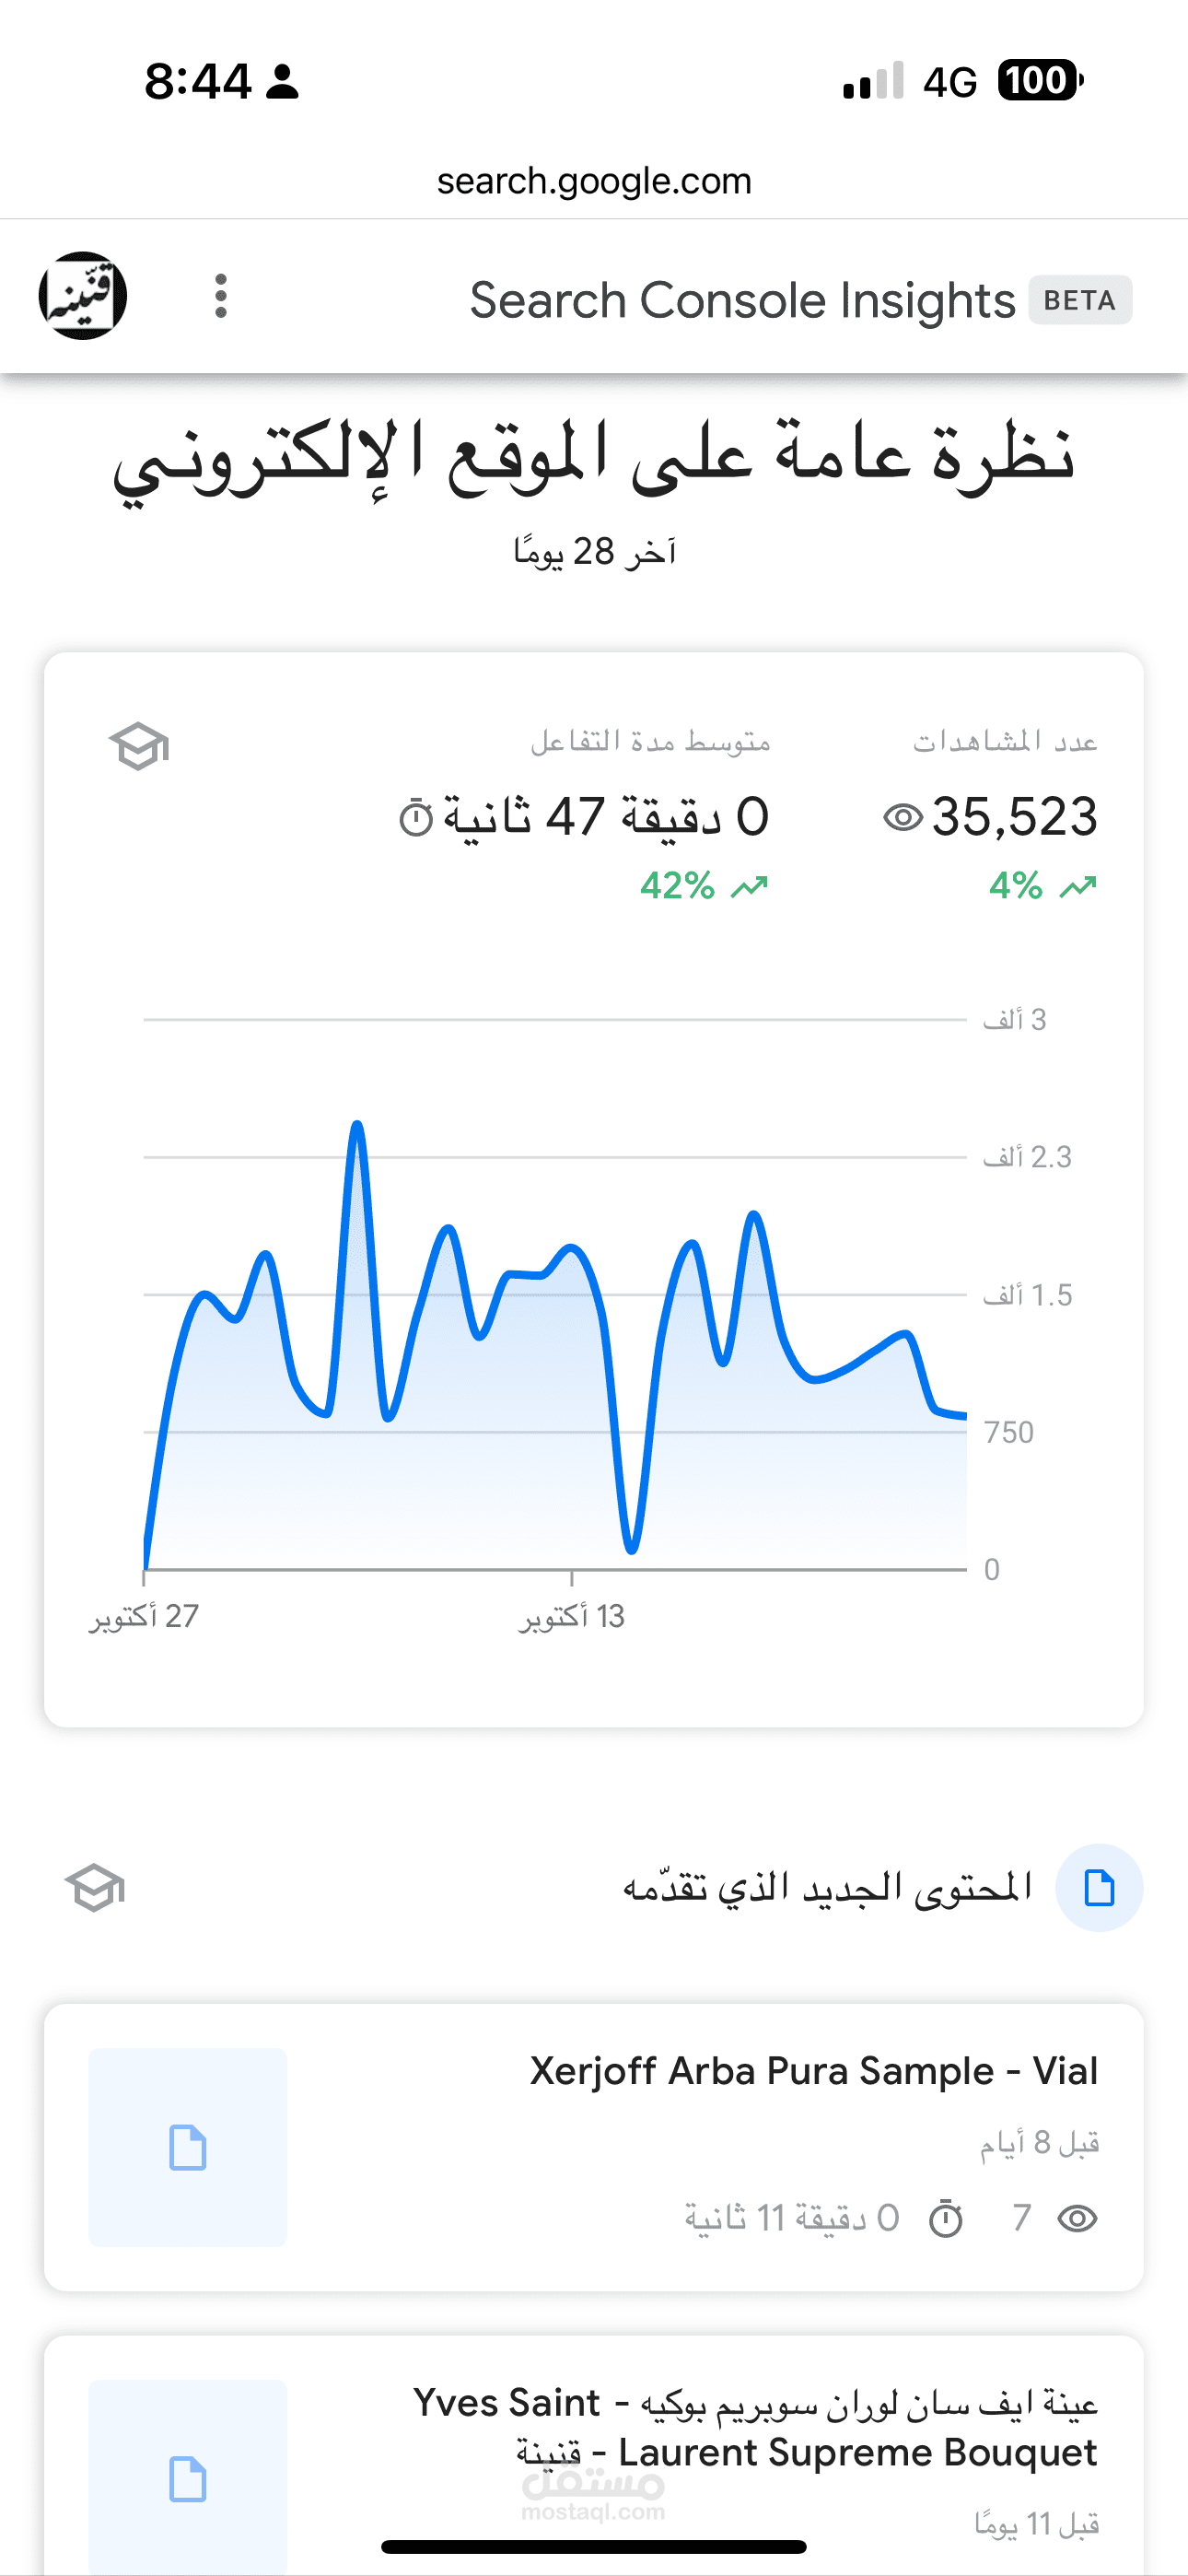This screenshot has width=1188, height=2576.
Task: Click the 4% views trend indicator
Action: point(1042,886)
